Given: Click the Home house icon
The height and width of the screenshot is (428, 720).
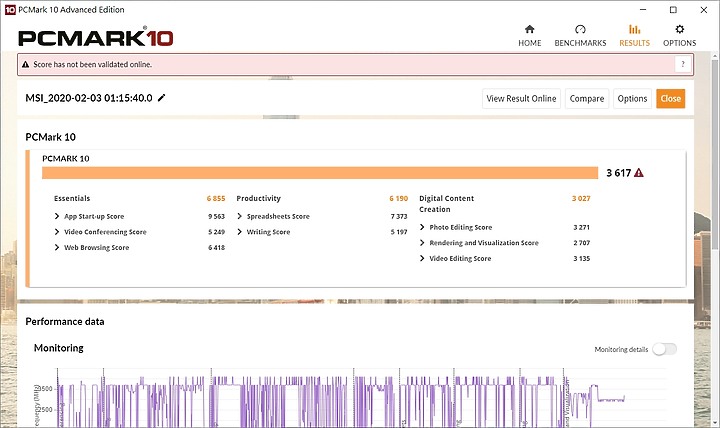Looking at the screenshot, I should 529,29.
